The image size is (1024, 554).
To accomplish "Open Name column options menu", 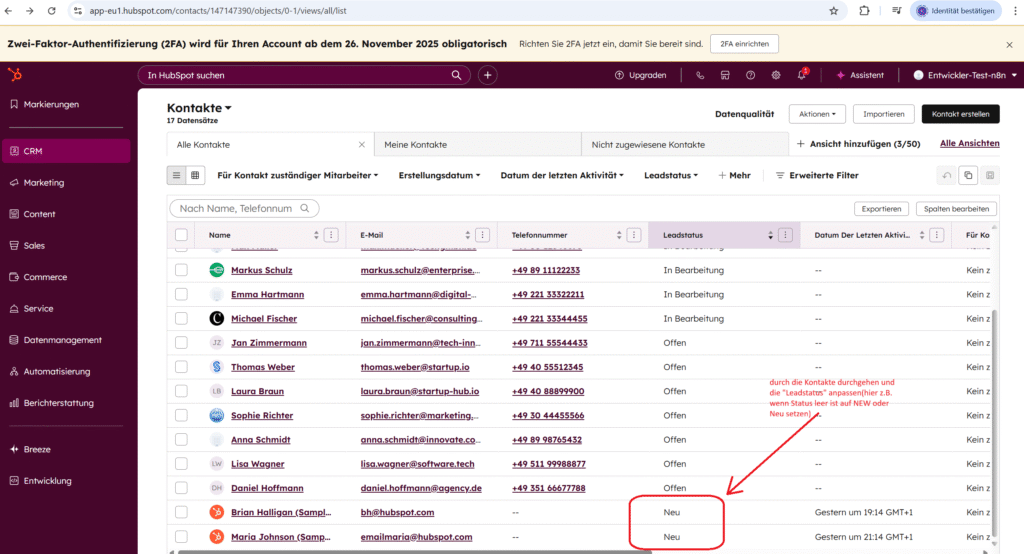I will 331,235.
